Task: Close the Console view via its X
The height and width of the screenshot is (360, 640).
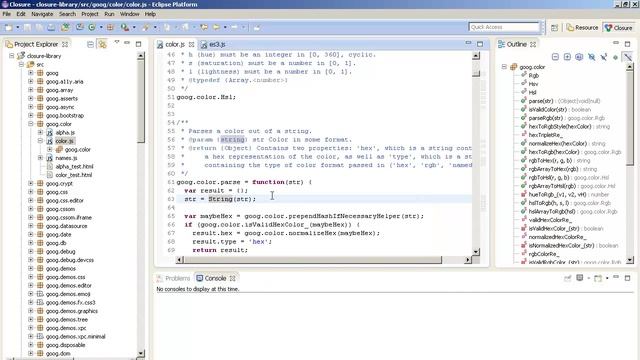Action: pyautogui.click(x=232, y=278)
